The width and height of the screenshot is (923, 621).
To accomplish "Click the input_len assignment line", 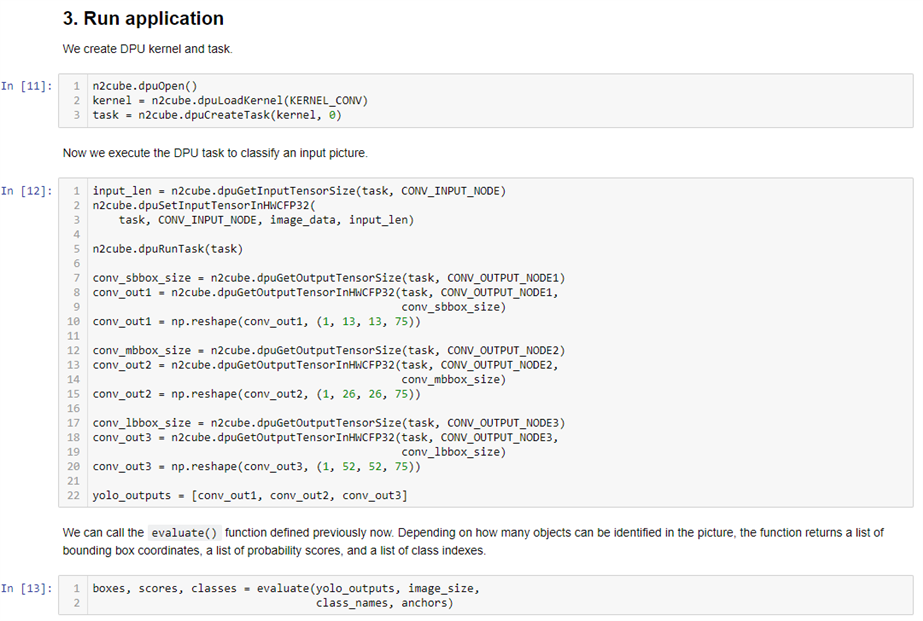I will click(299, 191).
